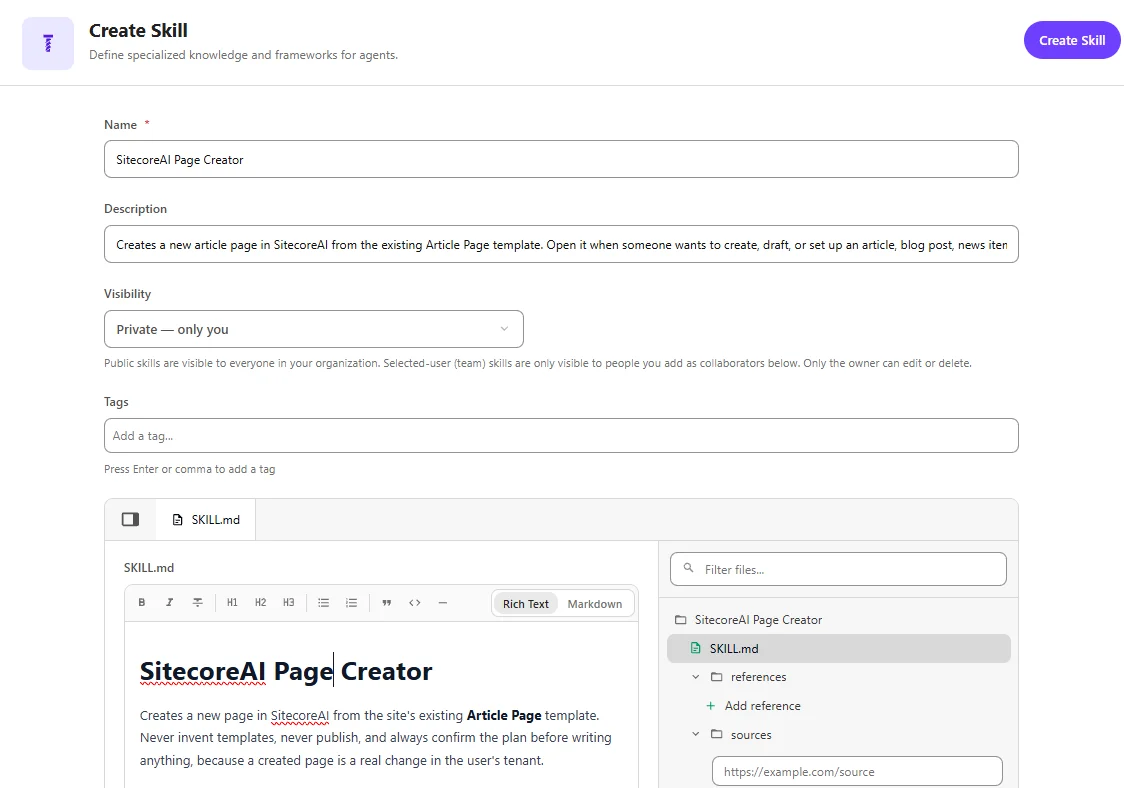Toggle the sidebar panel icon
This screenshot has height=788, width=1124.
[x=130, y=519]
